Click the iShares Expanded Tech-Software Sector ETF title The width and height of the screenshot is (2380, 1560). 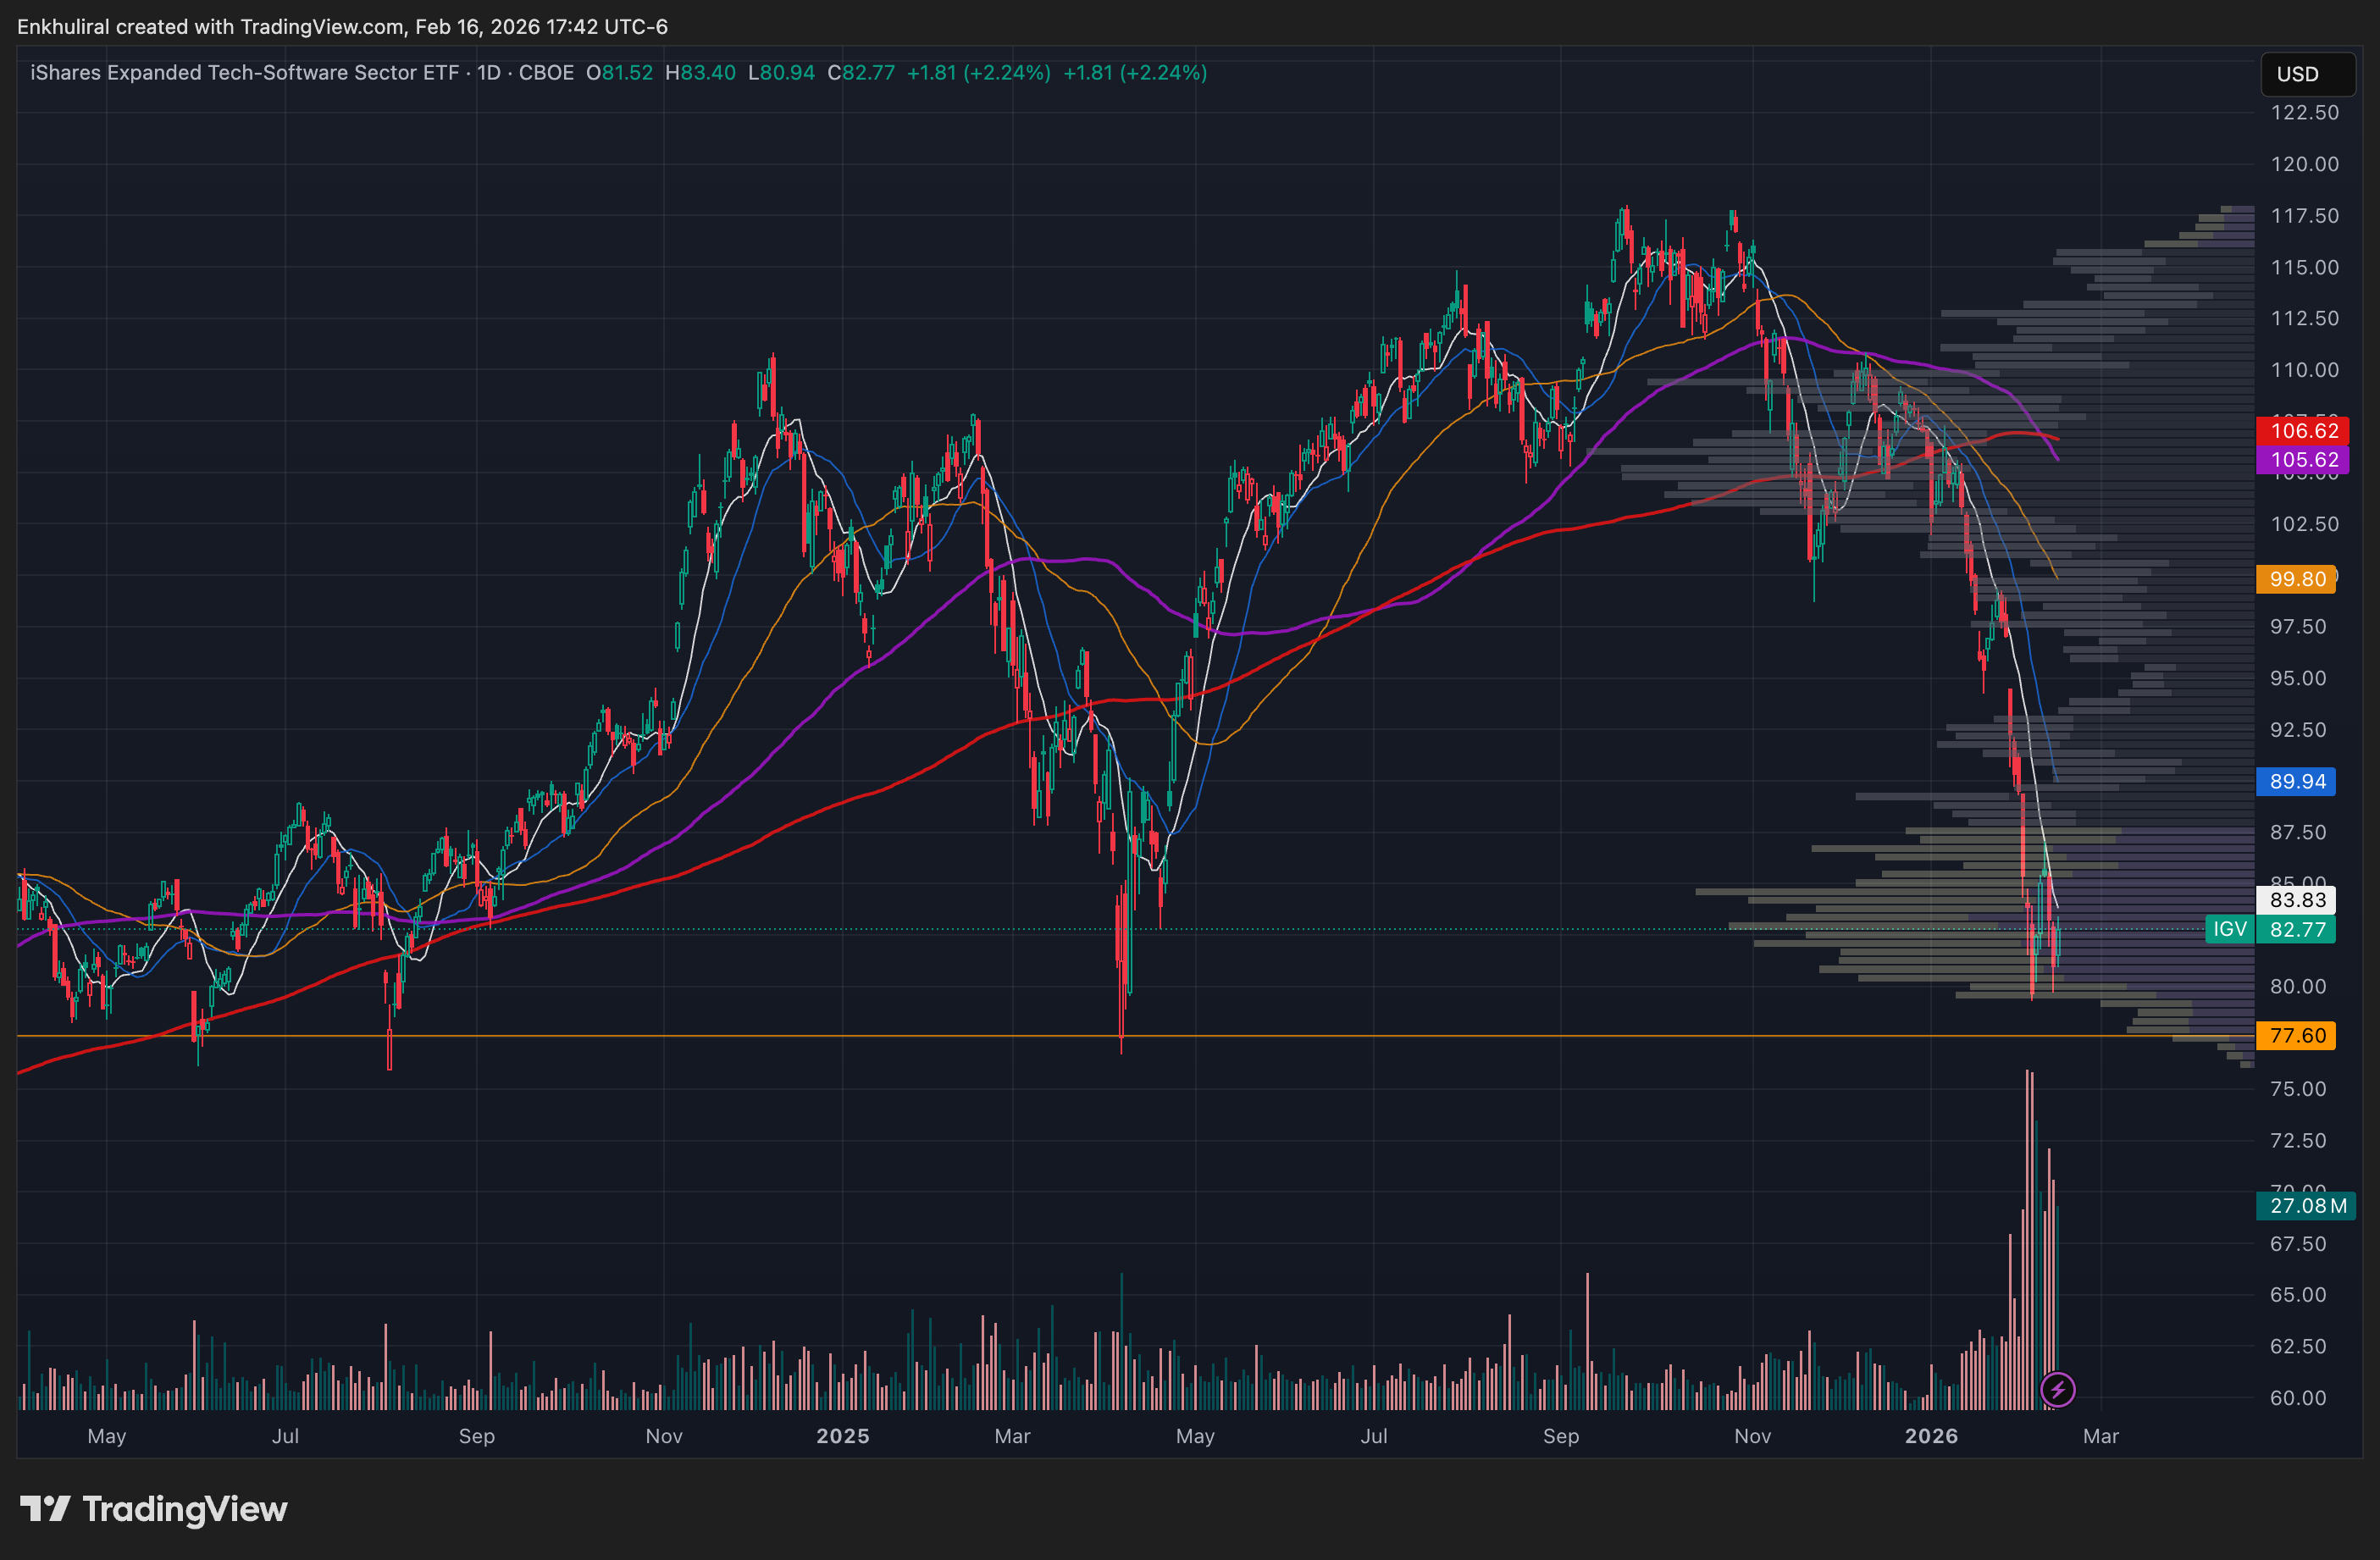click(x=244, y=73)
